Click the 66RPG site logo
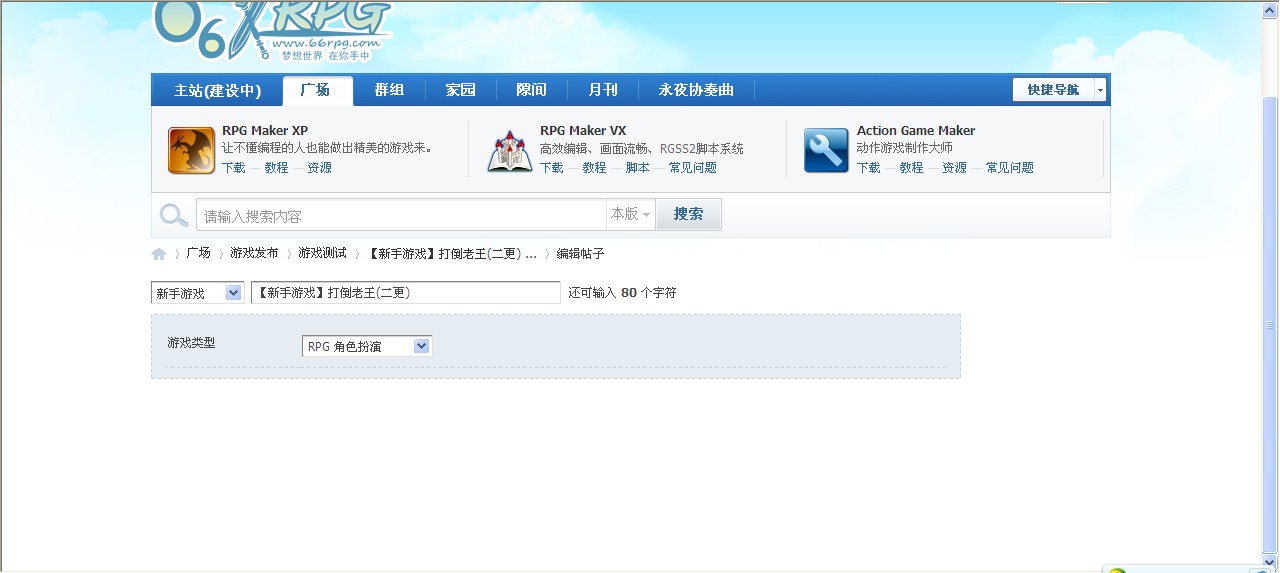 272,32
